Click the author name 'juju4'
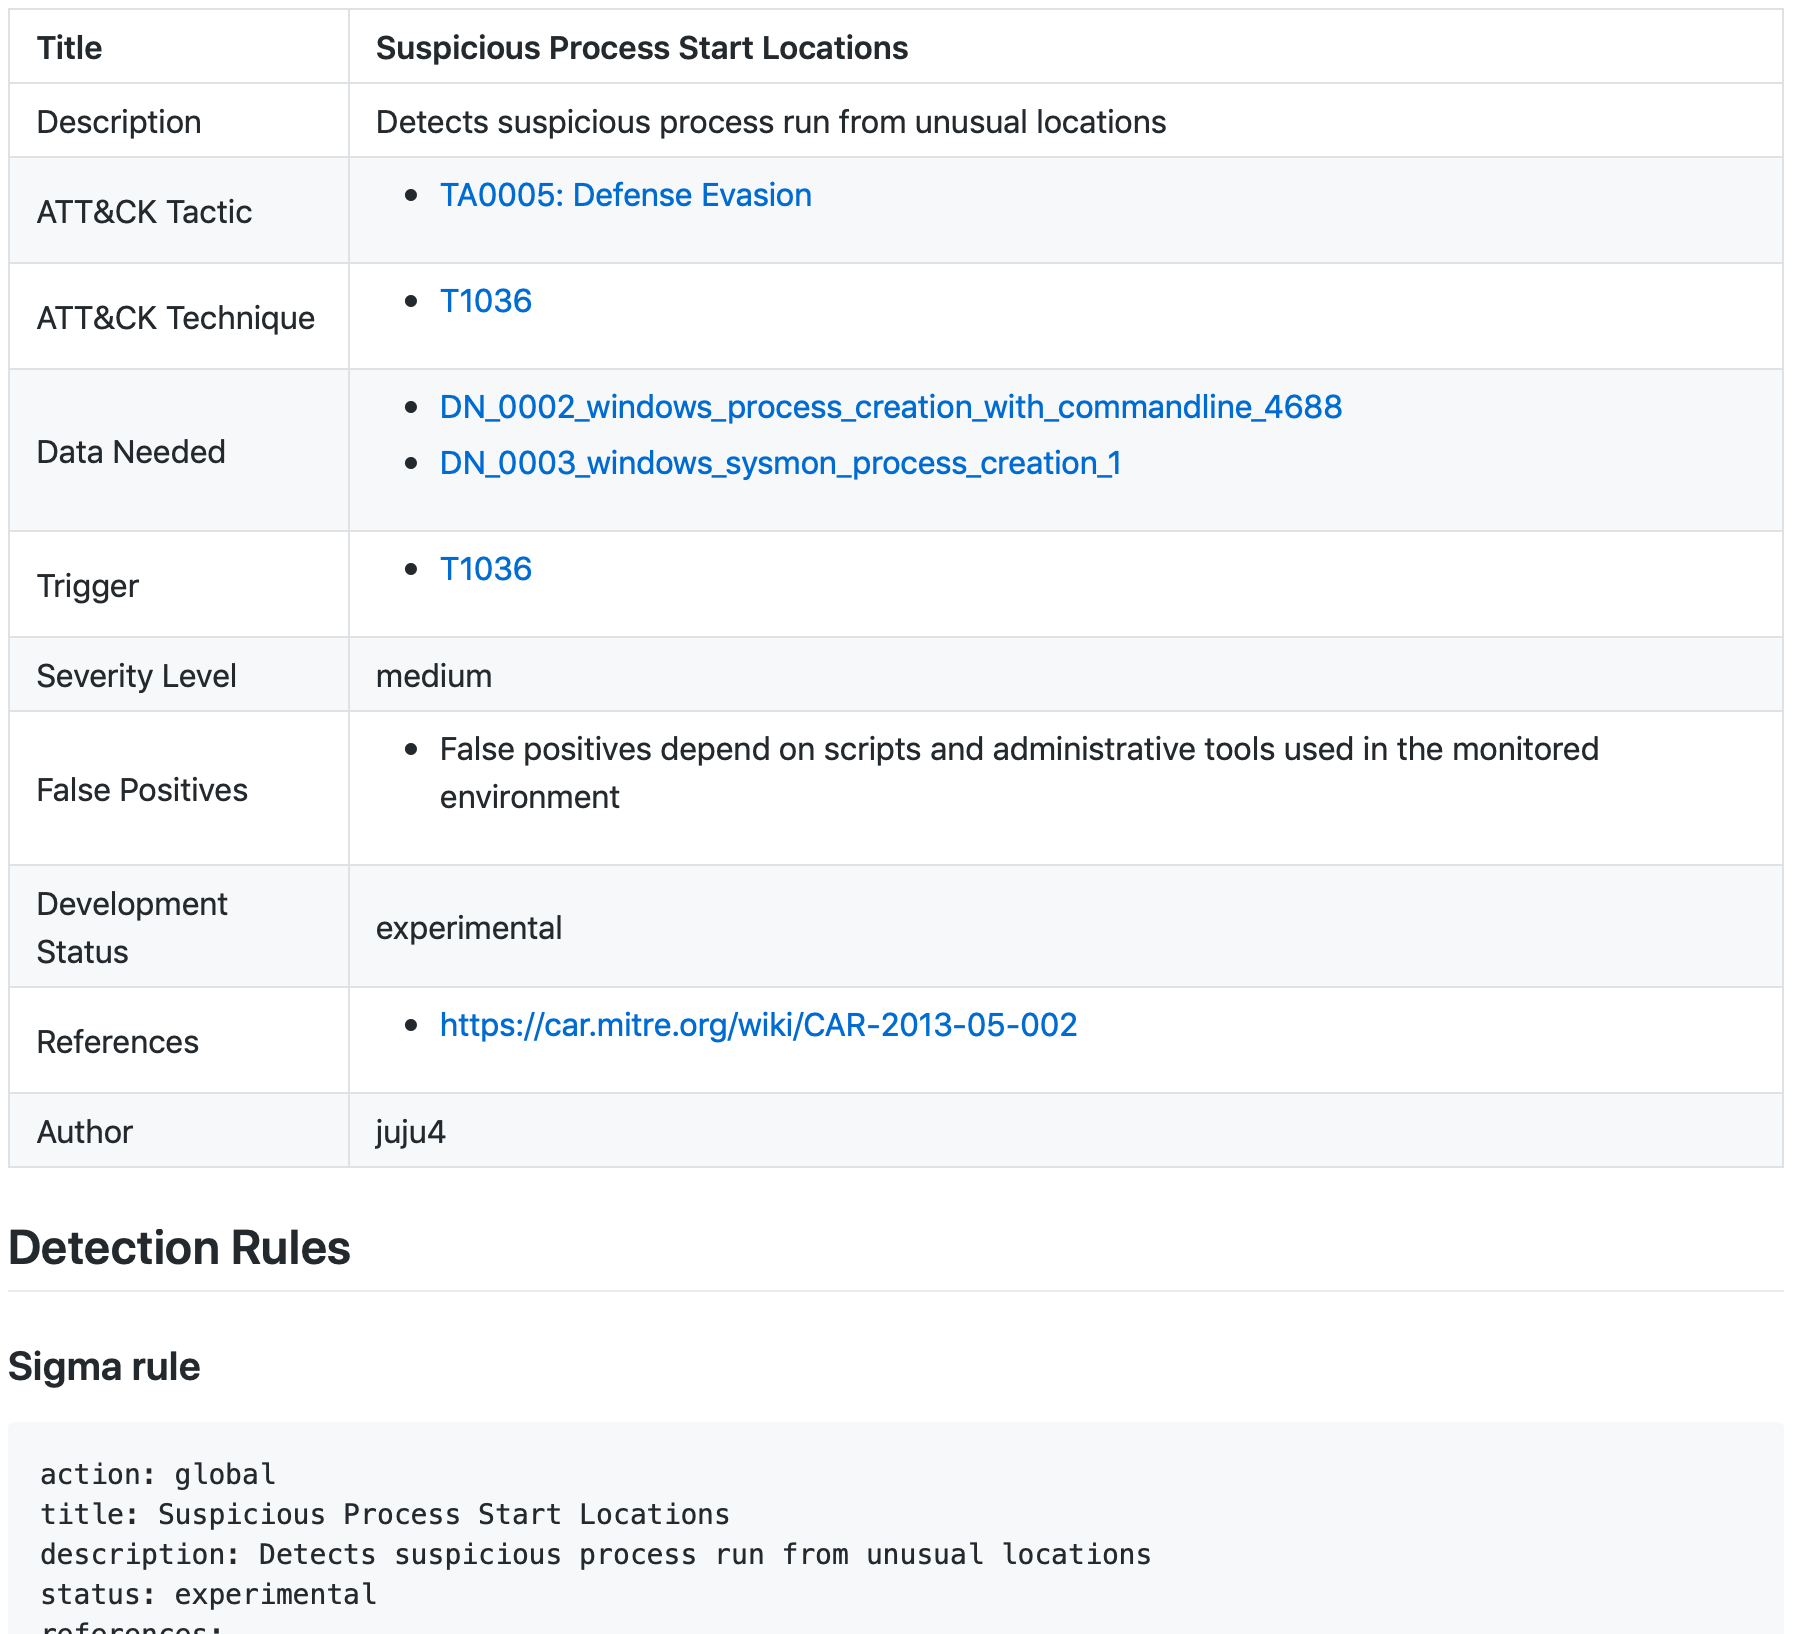 click(410, 1132)
